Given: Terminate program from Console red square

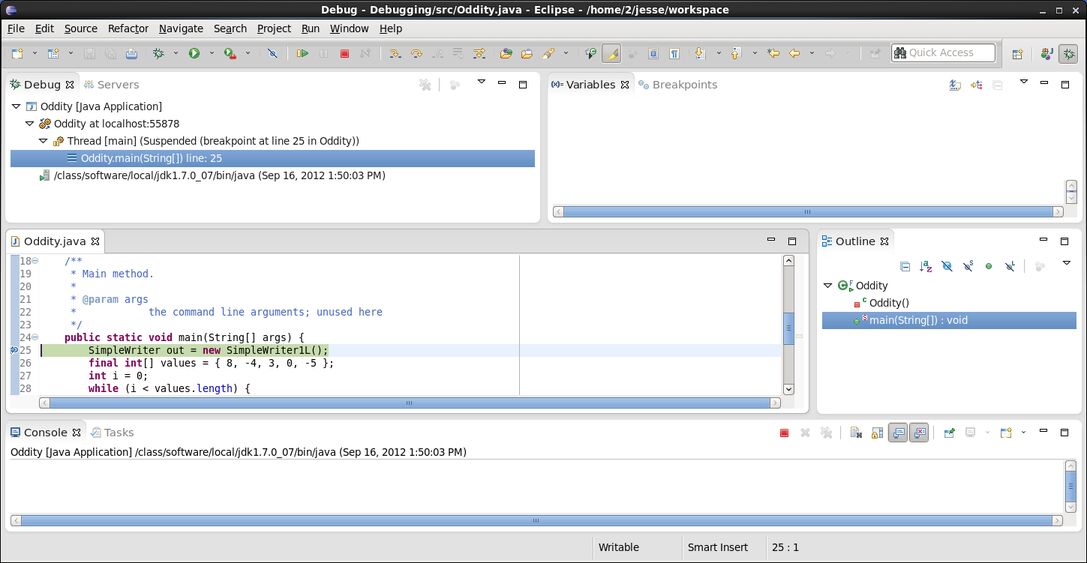Looking at the screenshot, I should pyautogui.click(x=784, y=433).
